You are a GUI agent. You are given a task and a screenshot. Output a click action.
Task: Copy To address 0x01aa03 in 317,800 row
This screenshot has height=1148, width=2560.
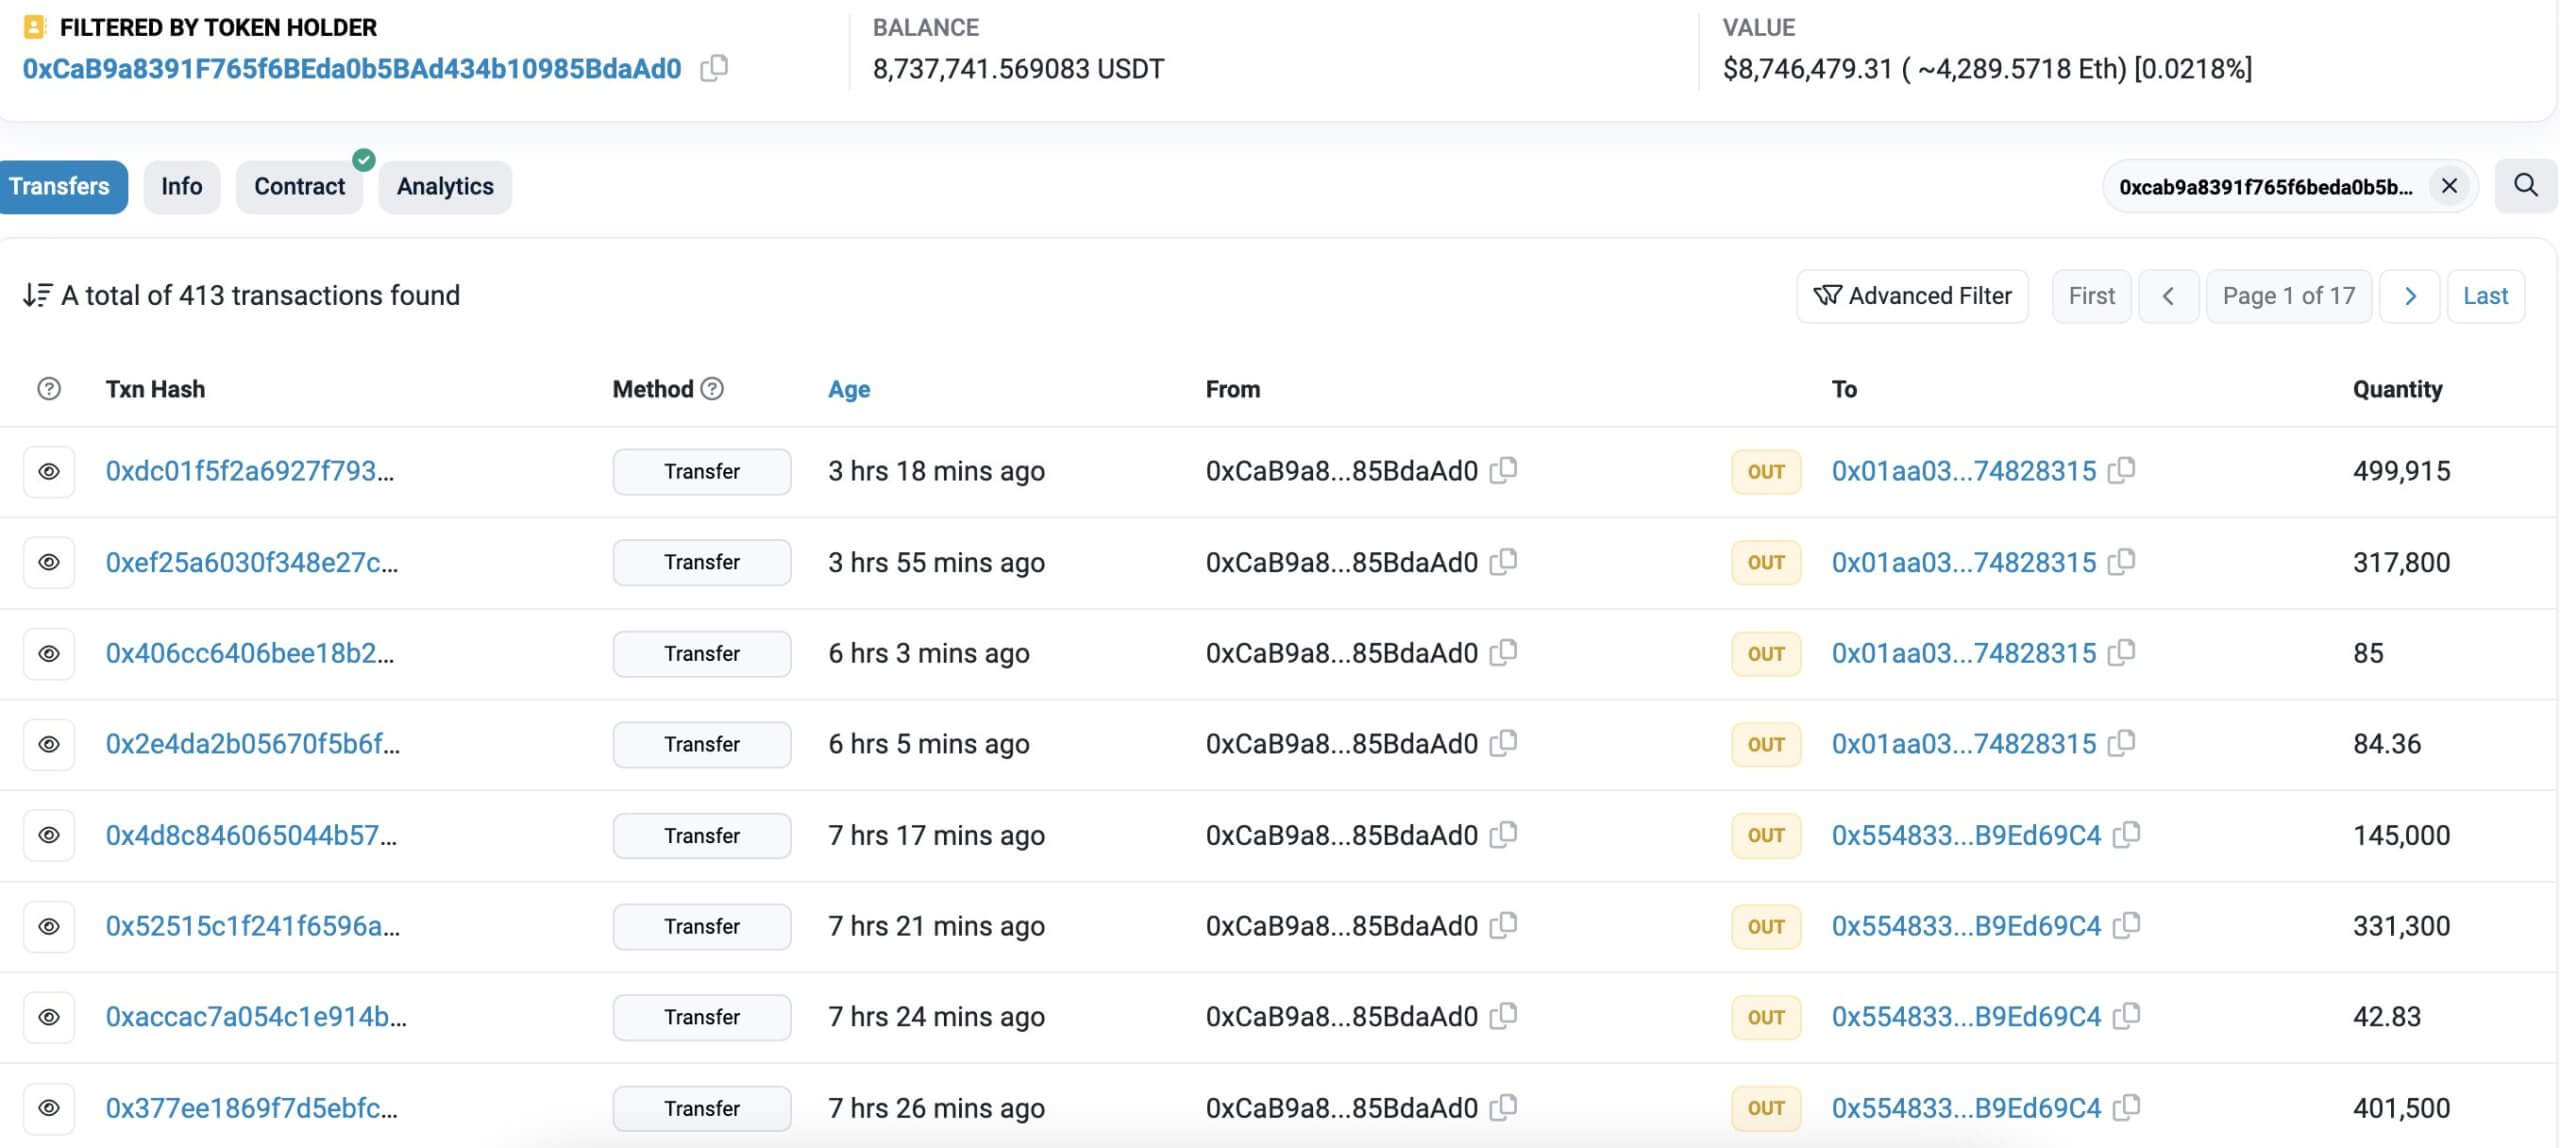pyautogui.click(x=2121, y=562)
